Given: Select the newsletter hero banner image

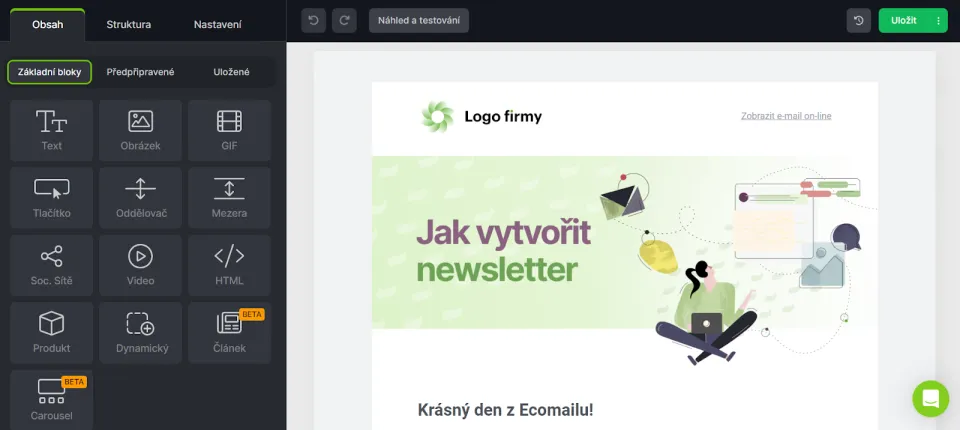Looking at the screenshot, I should pos(624,260).
